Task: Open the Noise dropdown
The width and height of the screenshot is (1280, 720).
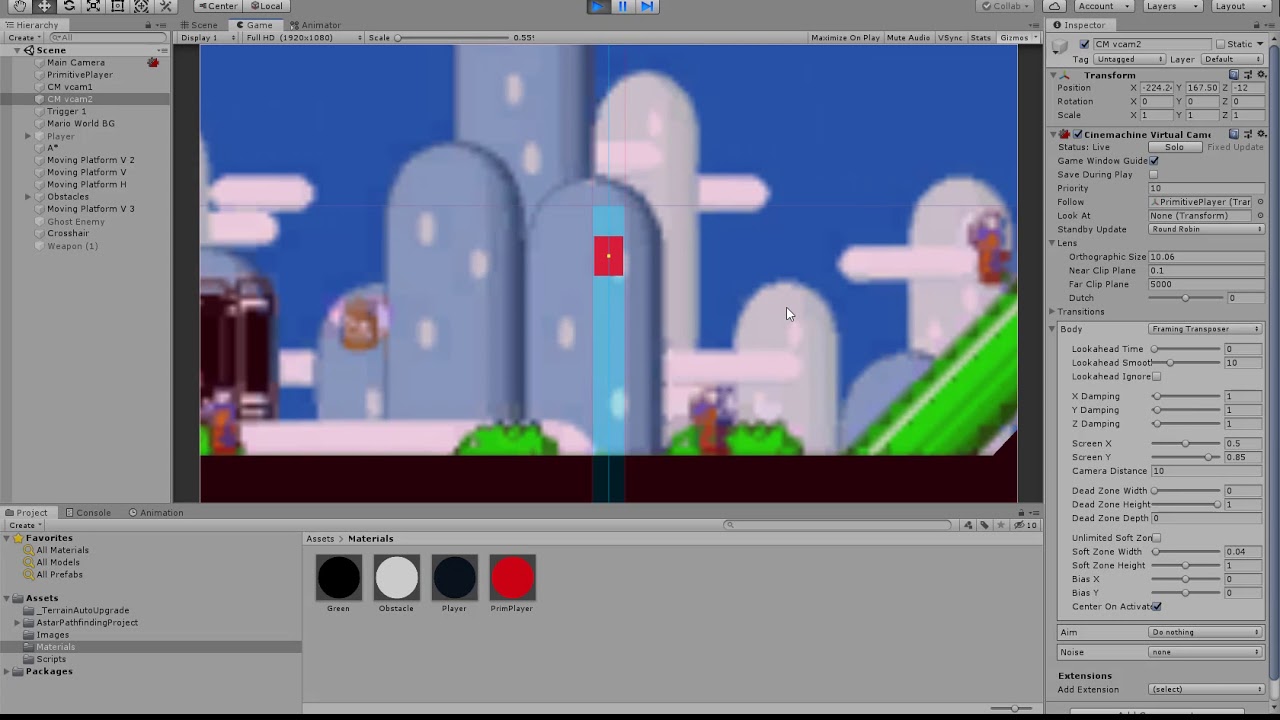Action: [x=1206, y=652]
